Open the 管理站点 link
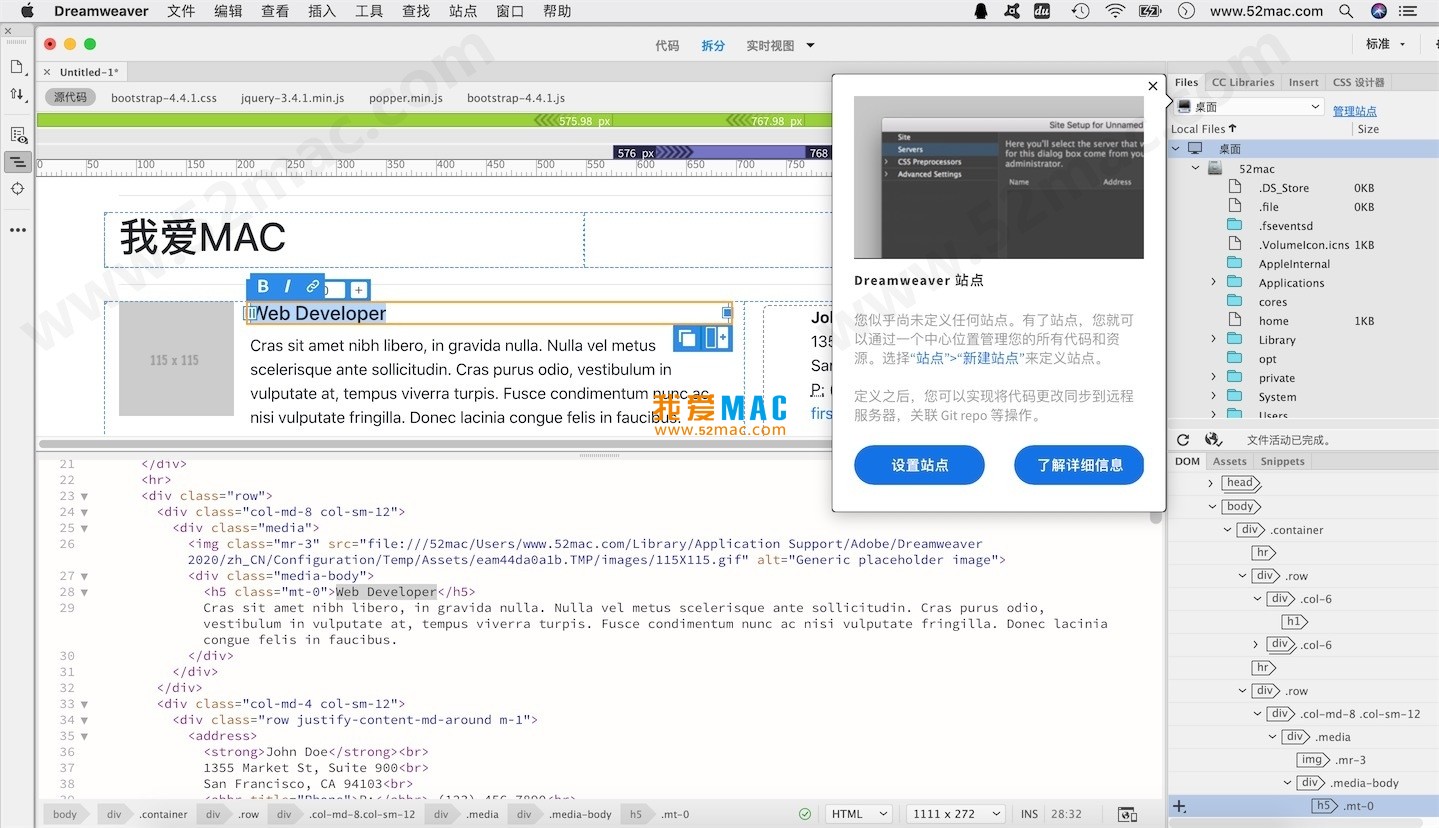Viewport: 1439px width, 828px height. (1354, 111)
